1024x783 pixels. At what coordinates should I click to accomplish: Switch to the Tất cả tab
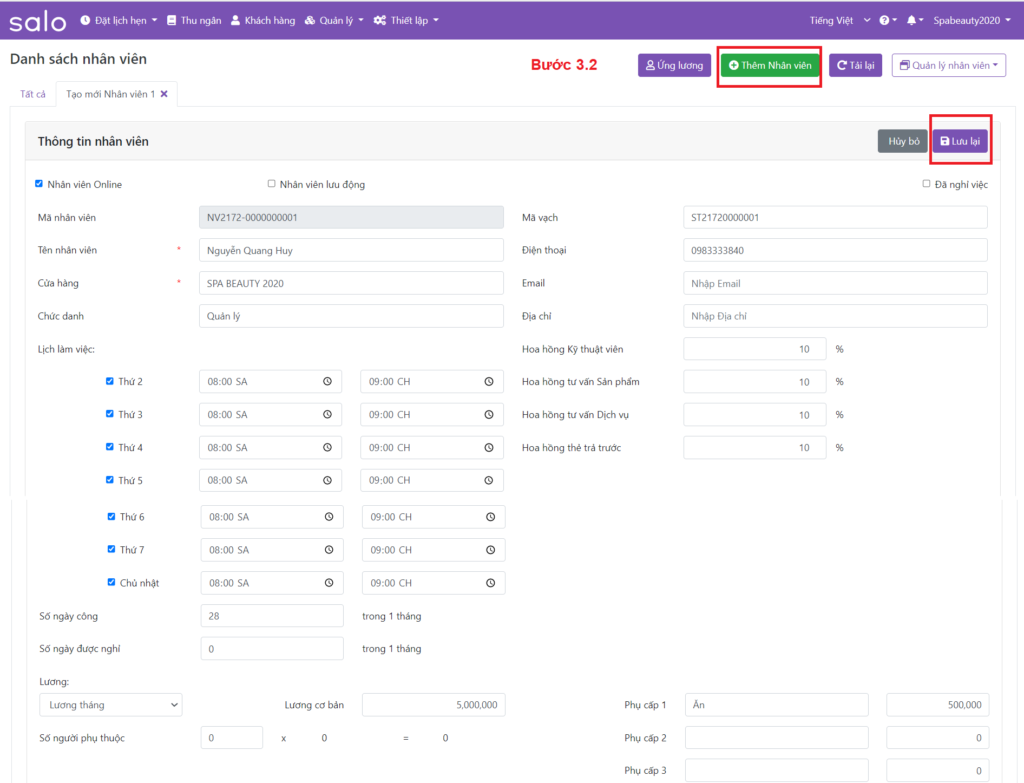[33, 94]
